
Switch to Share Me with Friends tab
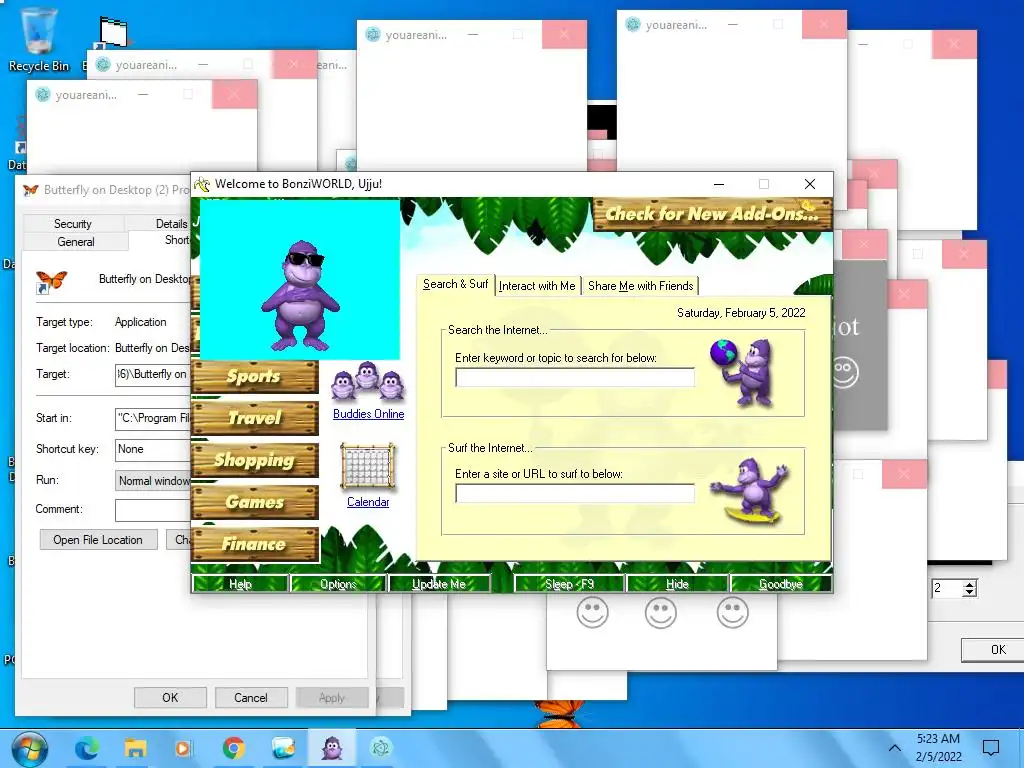(640, 286)
